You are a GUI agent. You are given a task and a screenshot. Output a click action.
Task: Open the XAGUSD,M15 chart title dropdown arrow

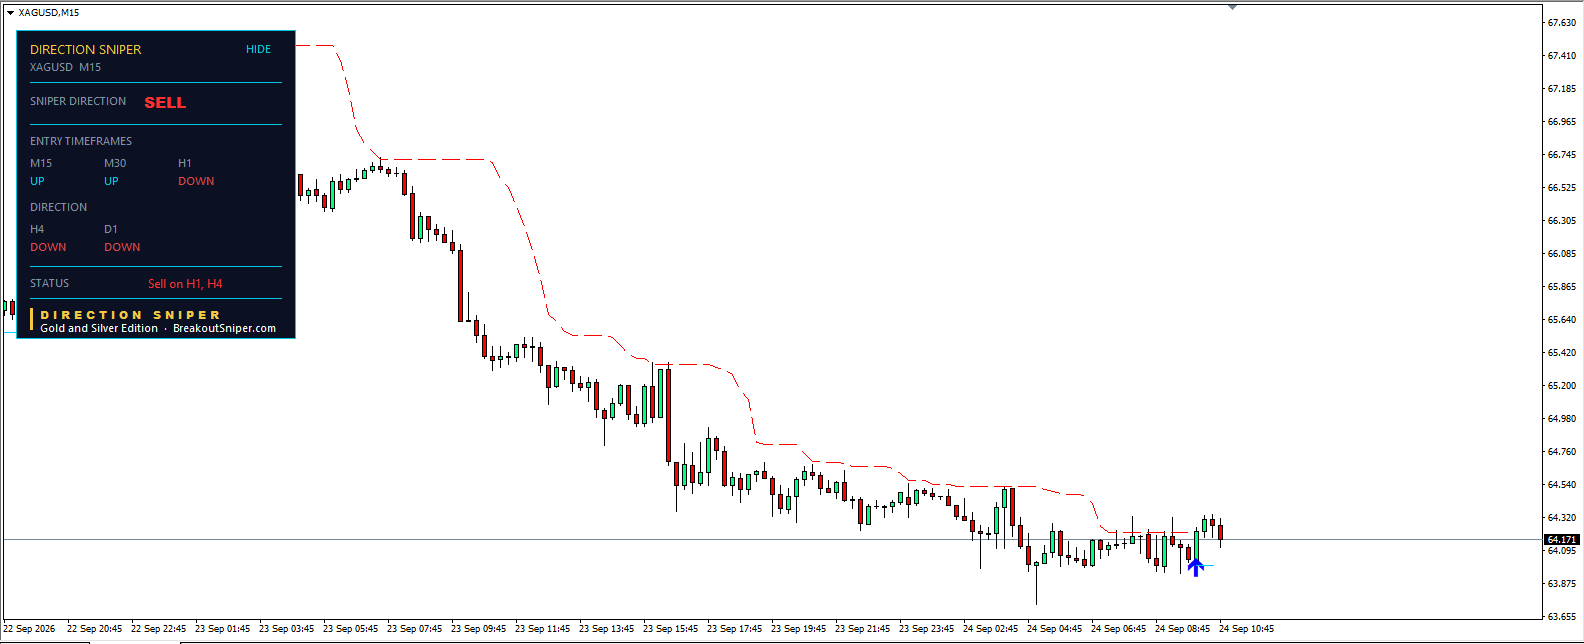(x=10, y=13)
